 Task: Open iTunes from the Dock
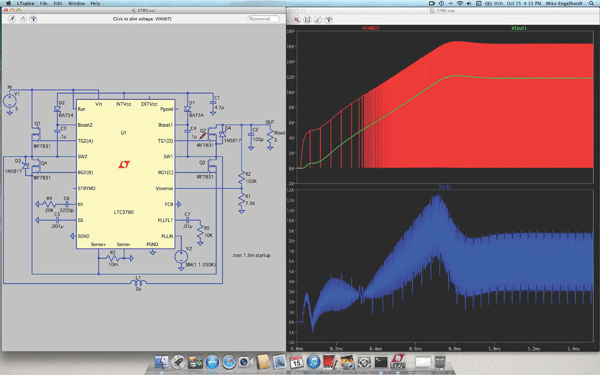(x=313, y=362)
